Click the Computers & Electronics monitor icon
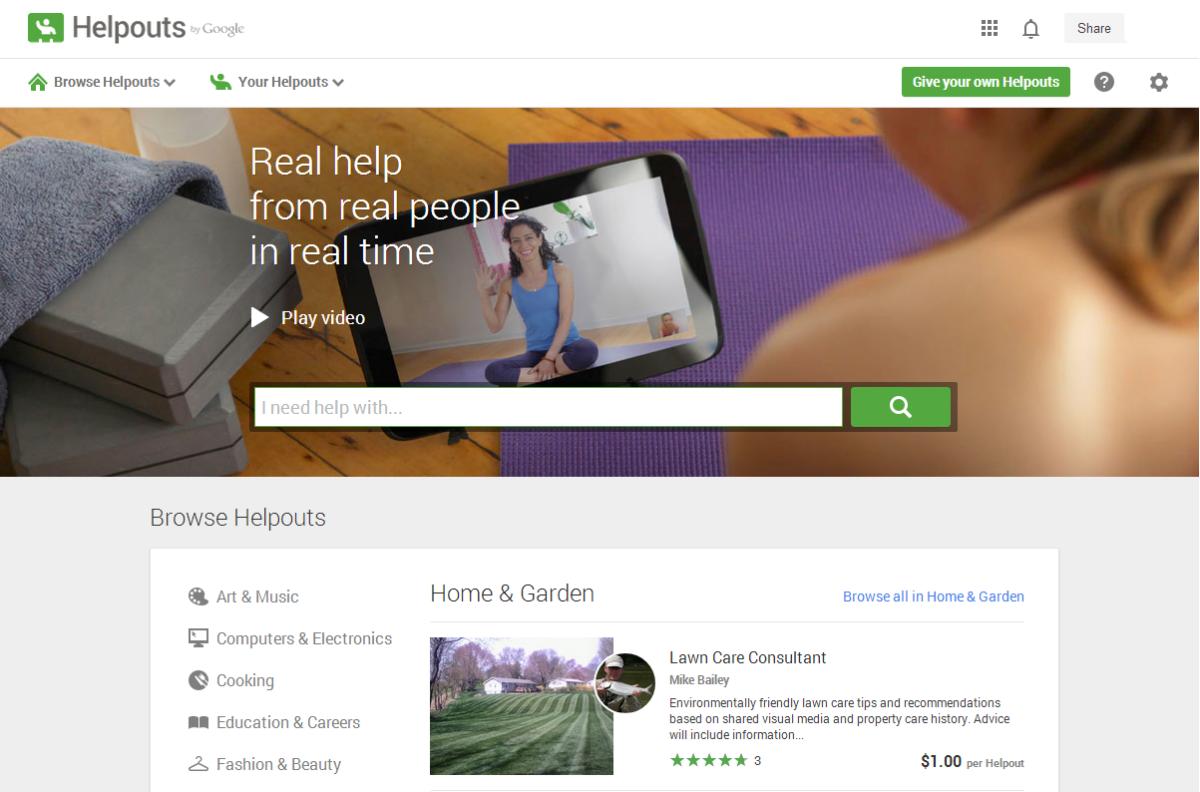 point(198,638)
